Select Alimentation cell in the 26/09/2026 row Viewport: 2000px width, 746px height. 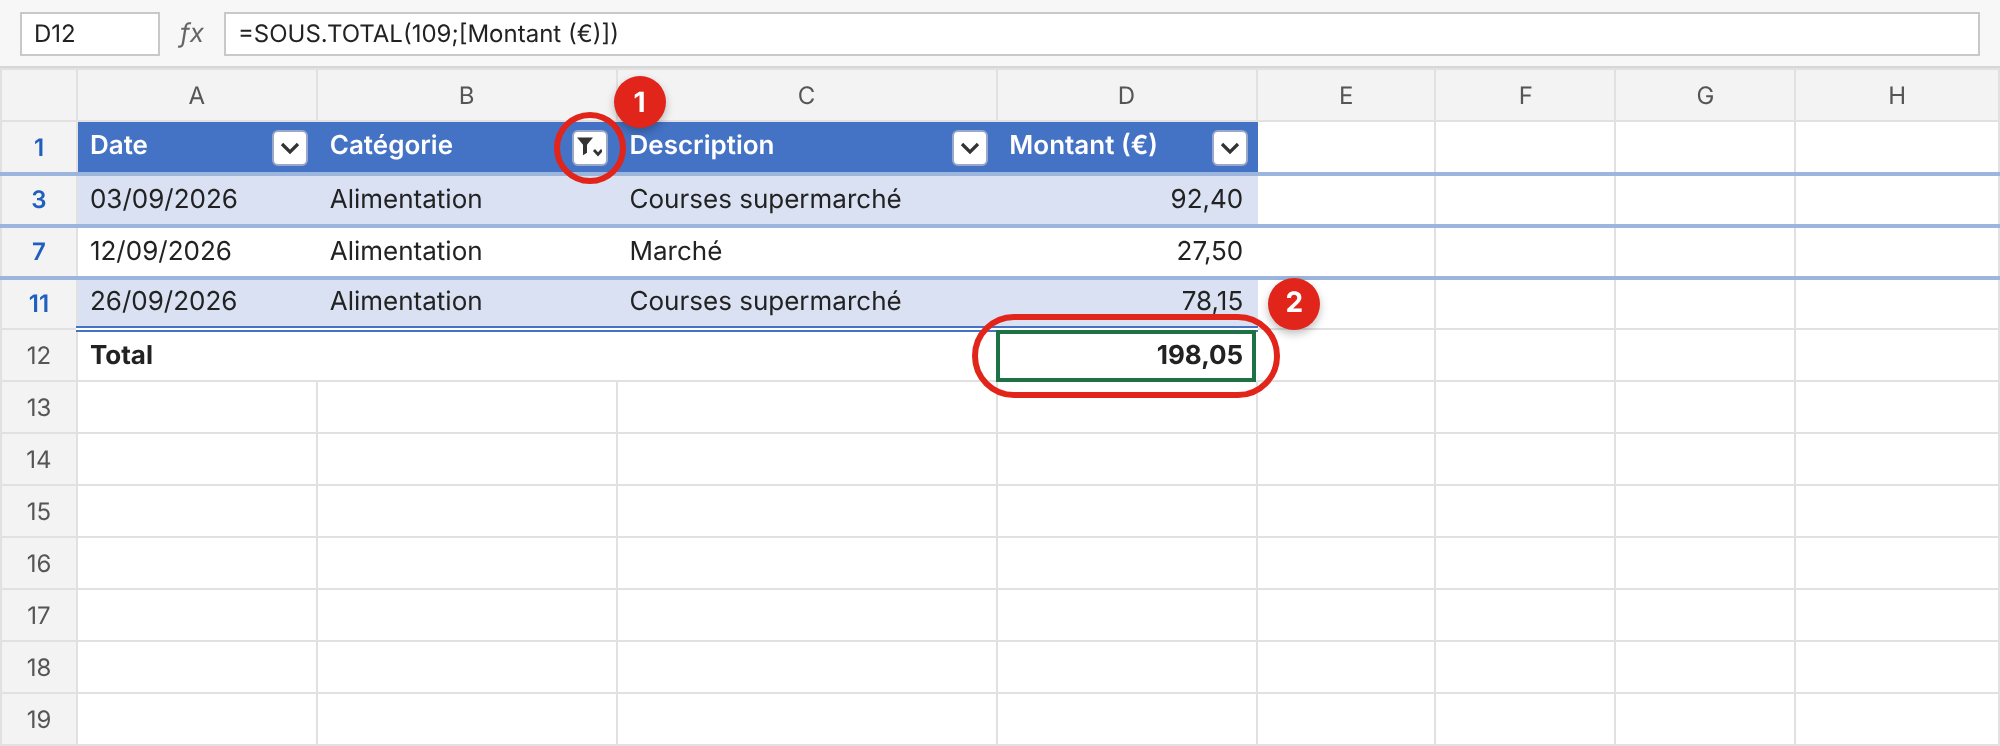[467, 302]
